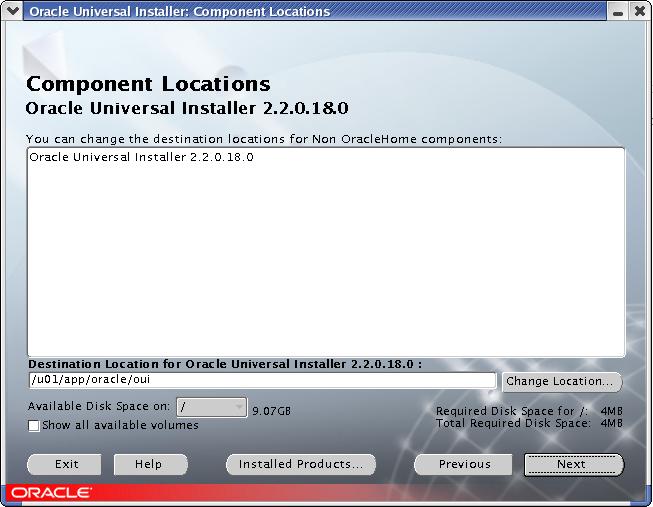Select Oracle Universal Installer 2.2.0.18.0 list entry
Screen dimensions: 653x507
coord(141,158)
